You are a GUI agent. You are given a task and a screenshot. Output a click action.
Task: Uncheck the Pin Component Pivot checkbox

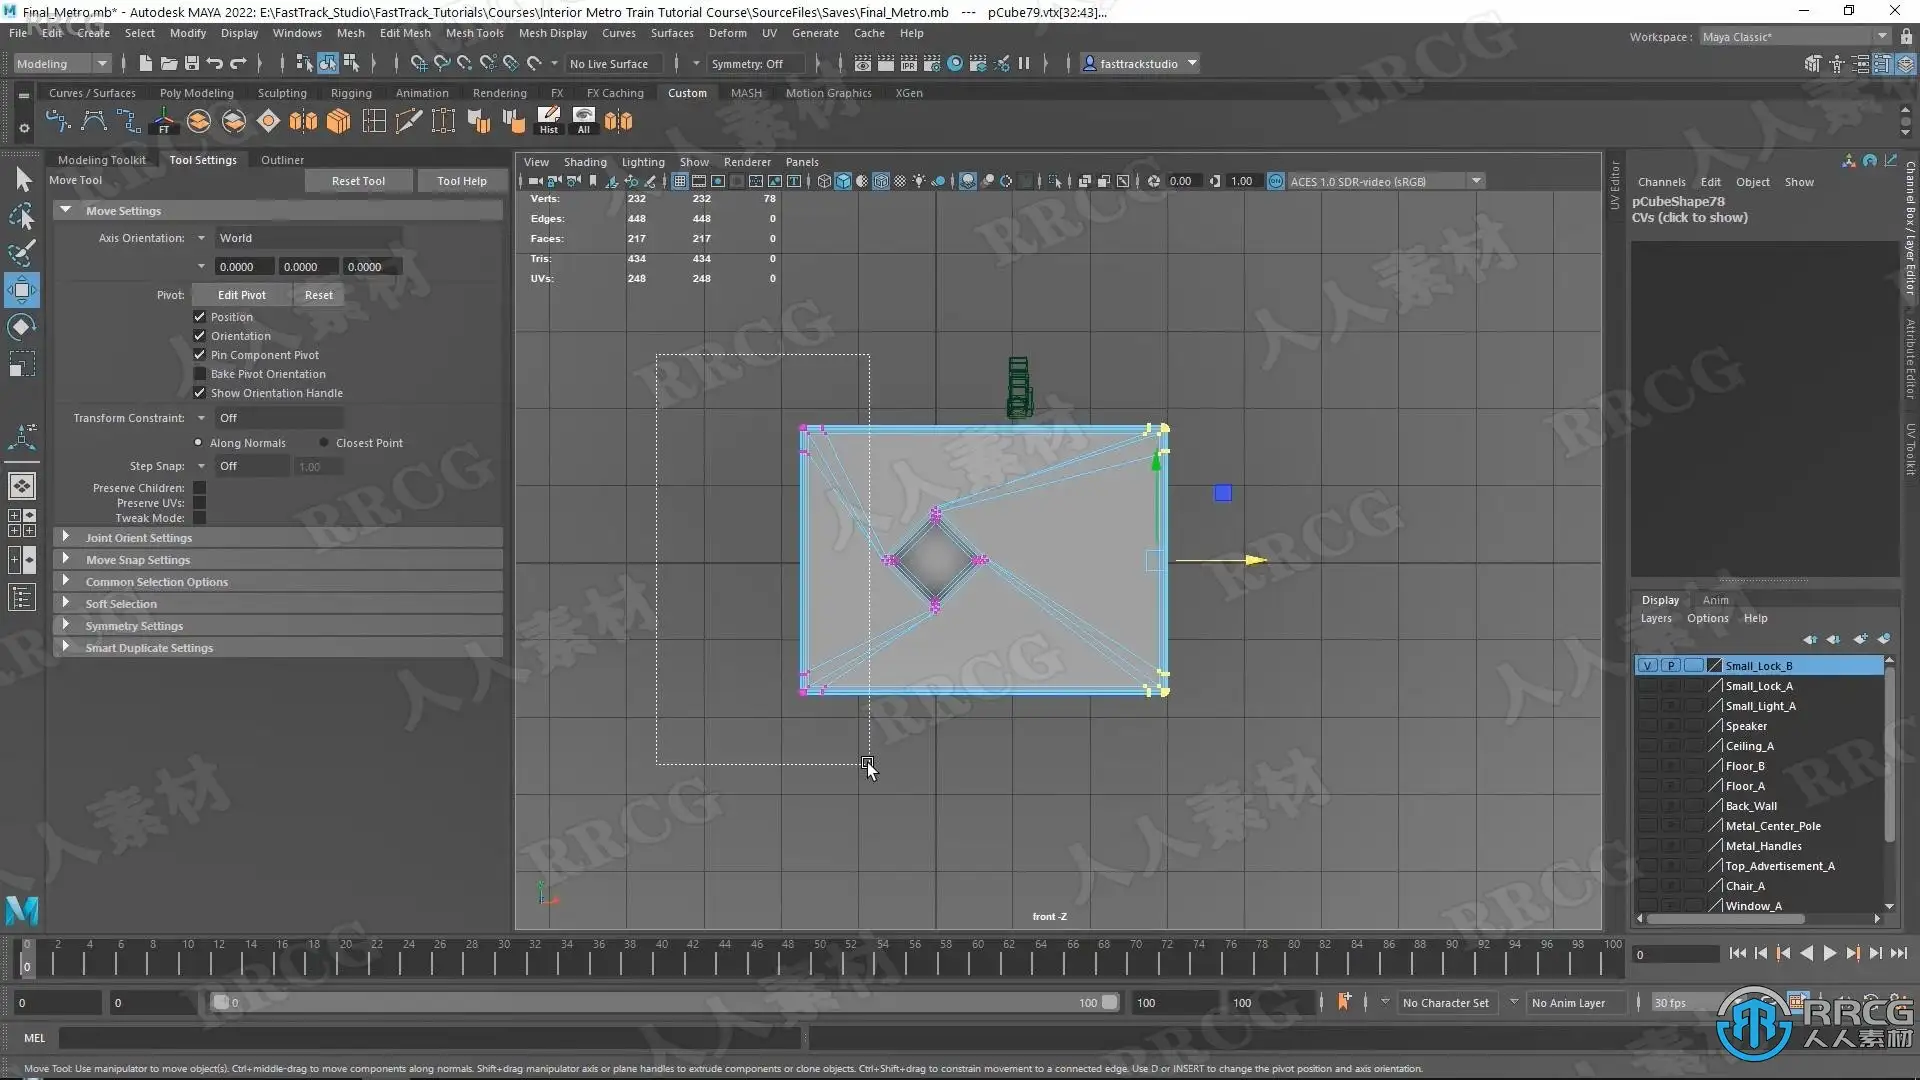pyautogui.click(x=199, y=355)
